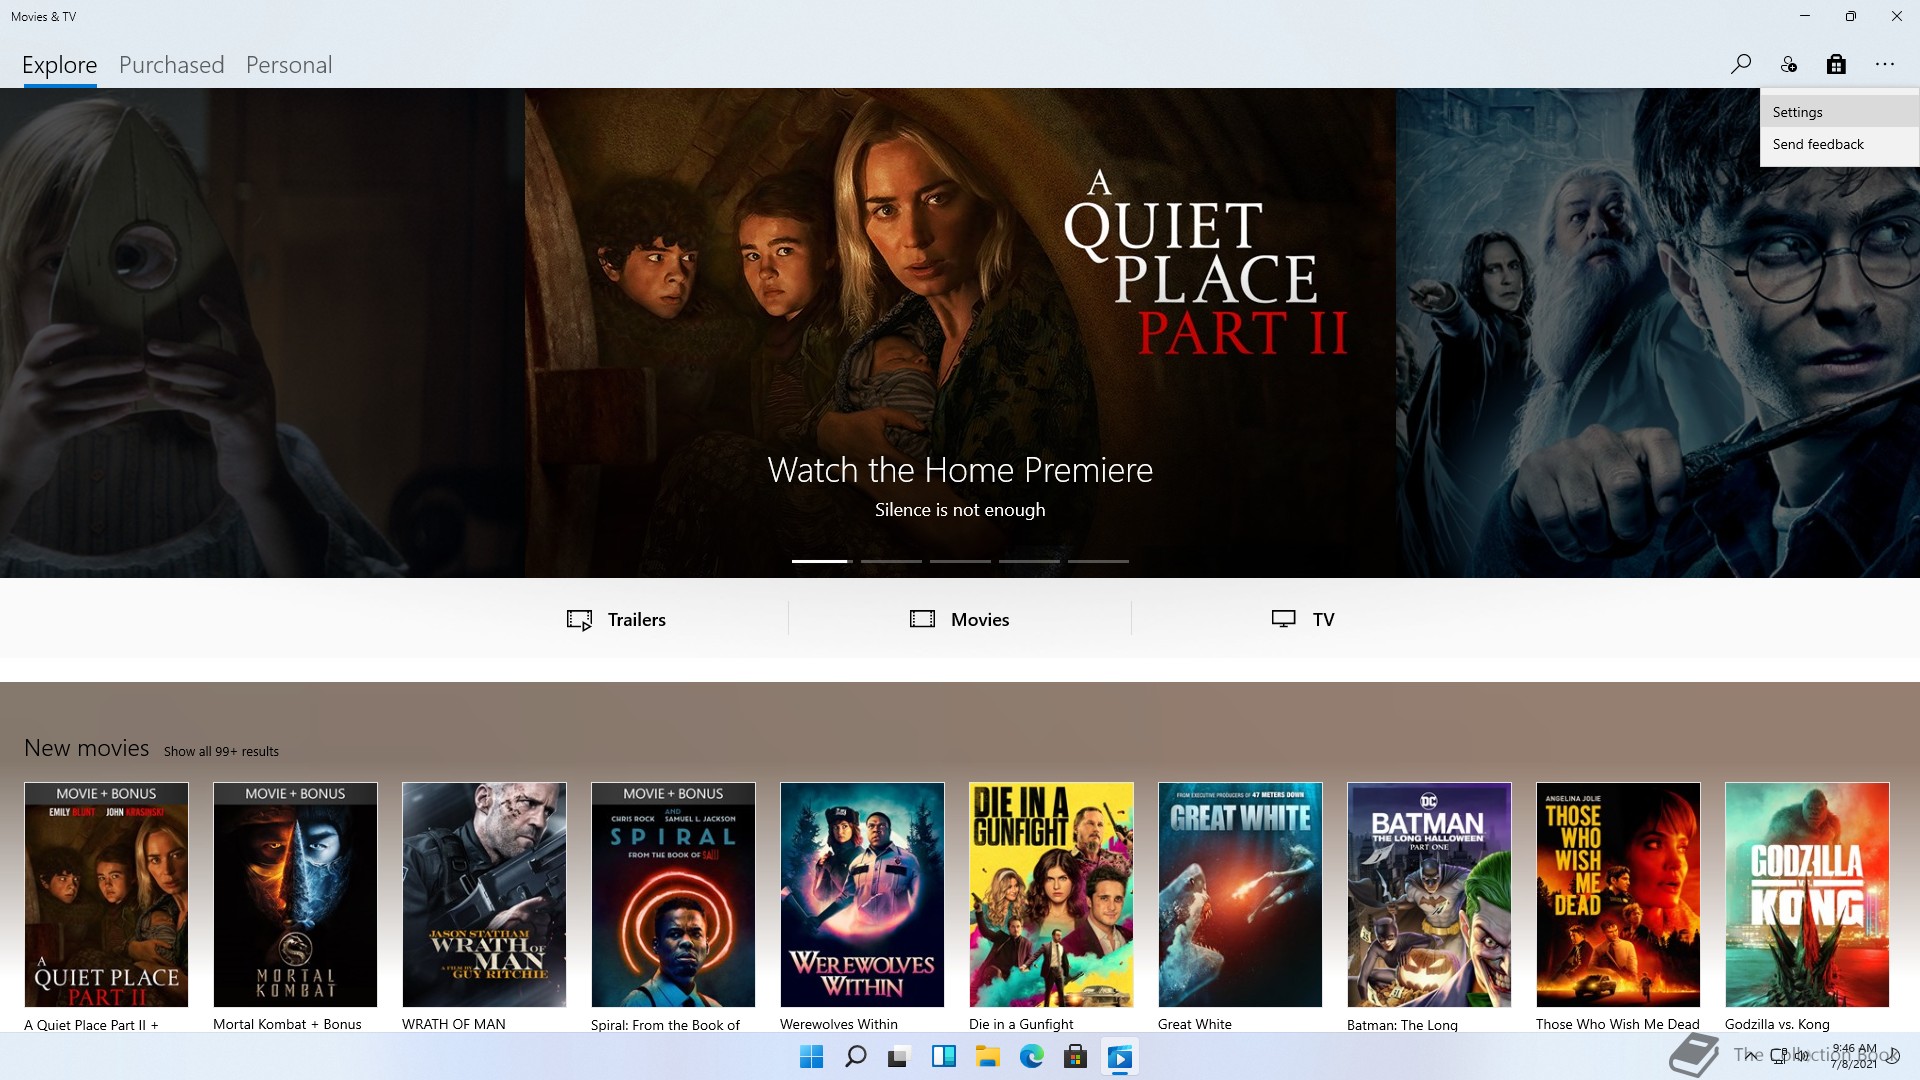1920x1080 pixels.
Task: Click the TV monitor icon
Action: point(1283,619)
